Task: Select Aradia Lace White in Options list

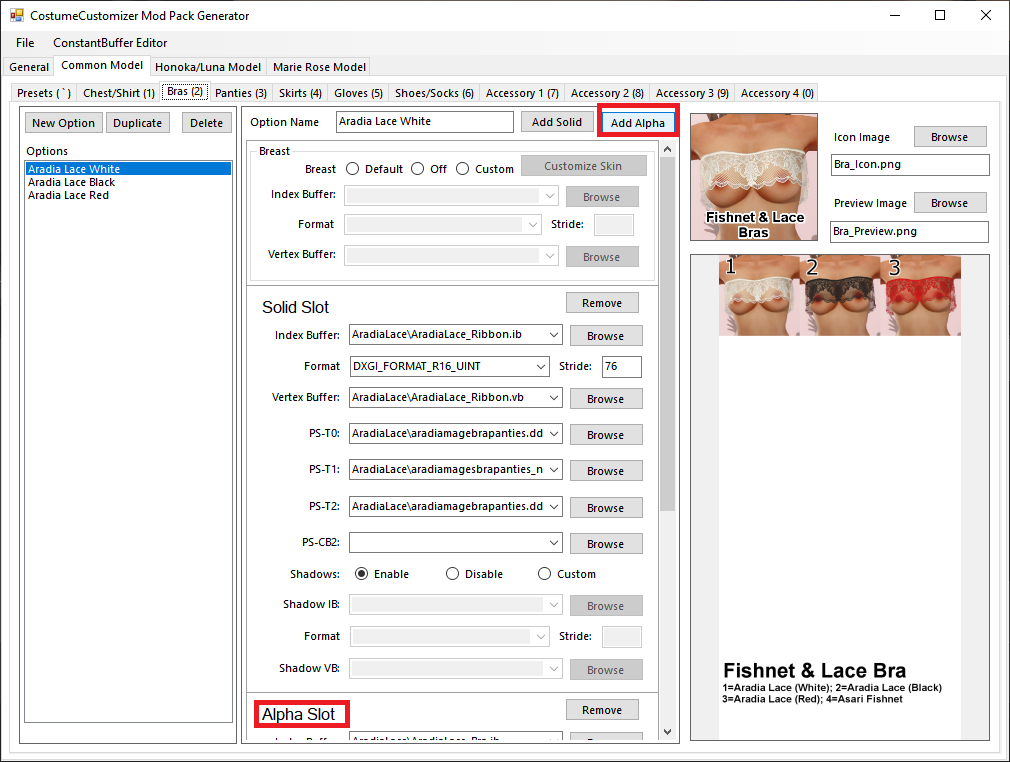Action: click(128, 169)
